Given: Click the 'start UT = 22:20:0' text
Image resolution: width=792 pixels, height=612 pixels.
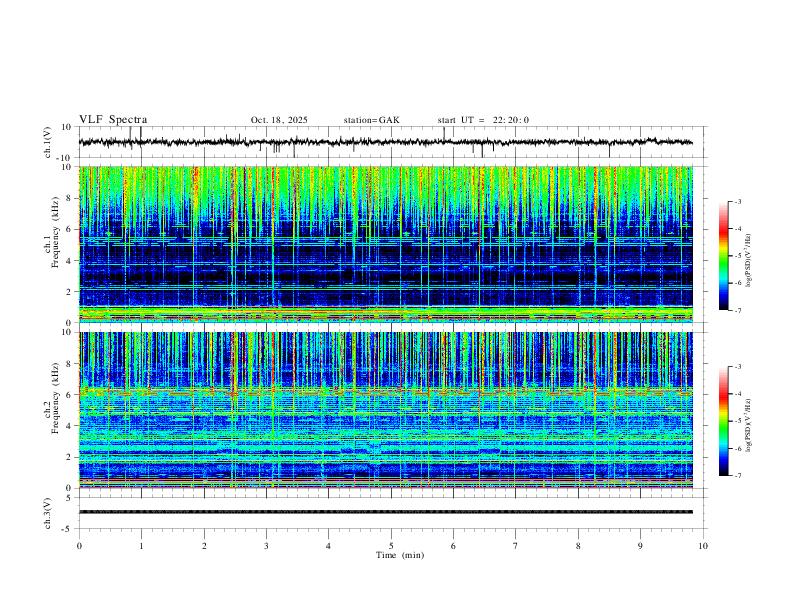Looking at the screenshot, I should 483,120.
